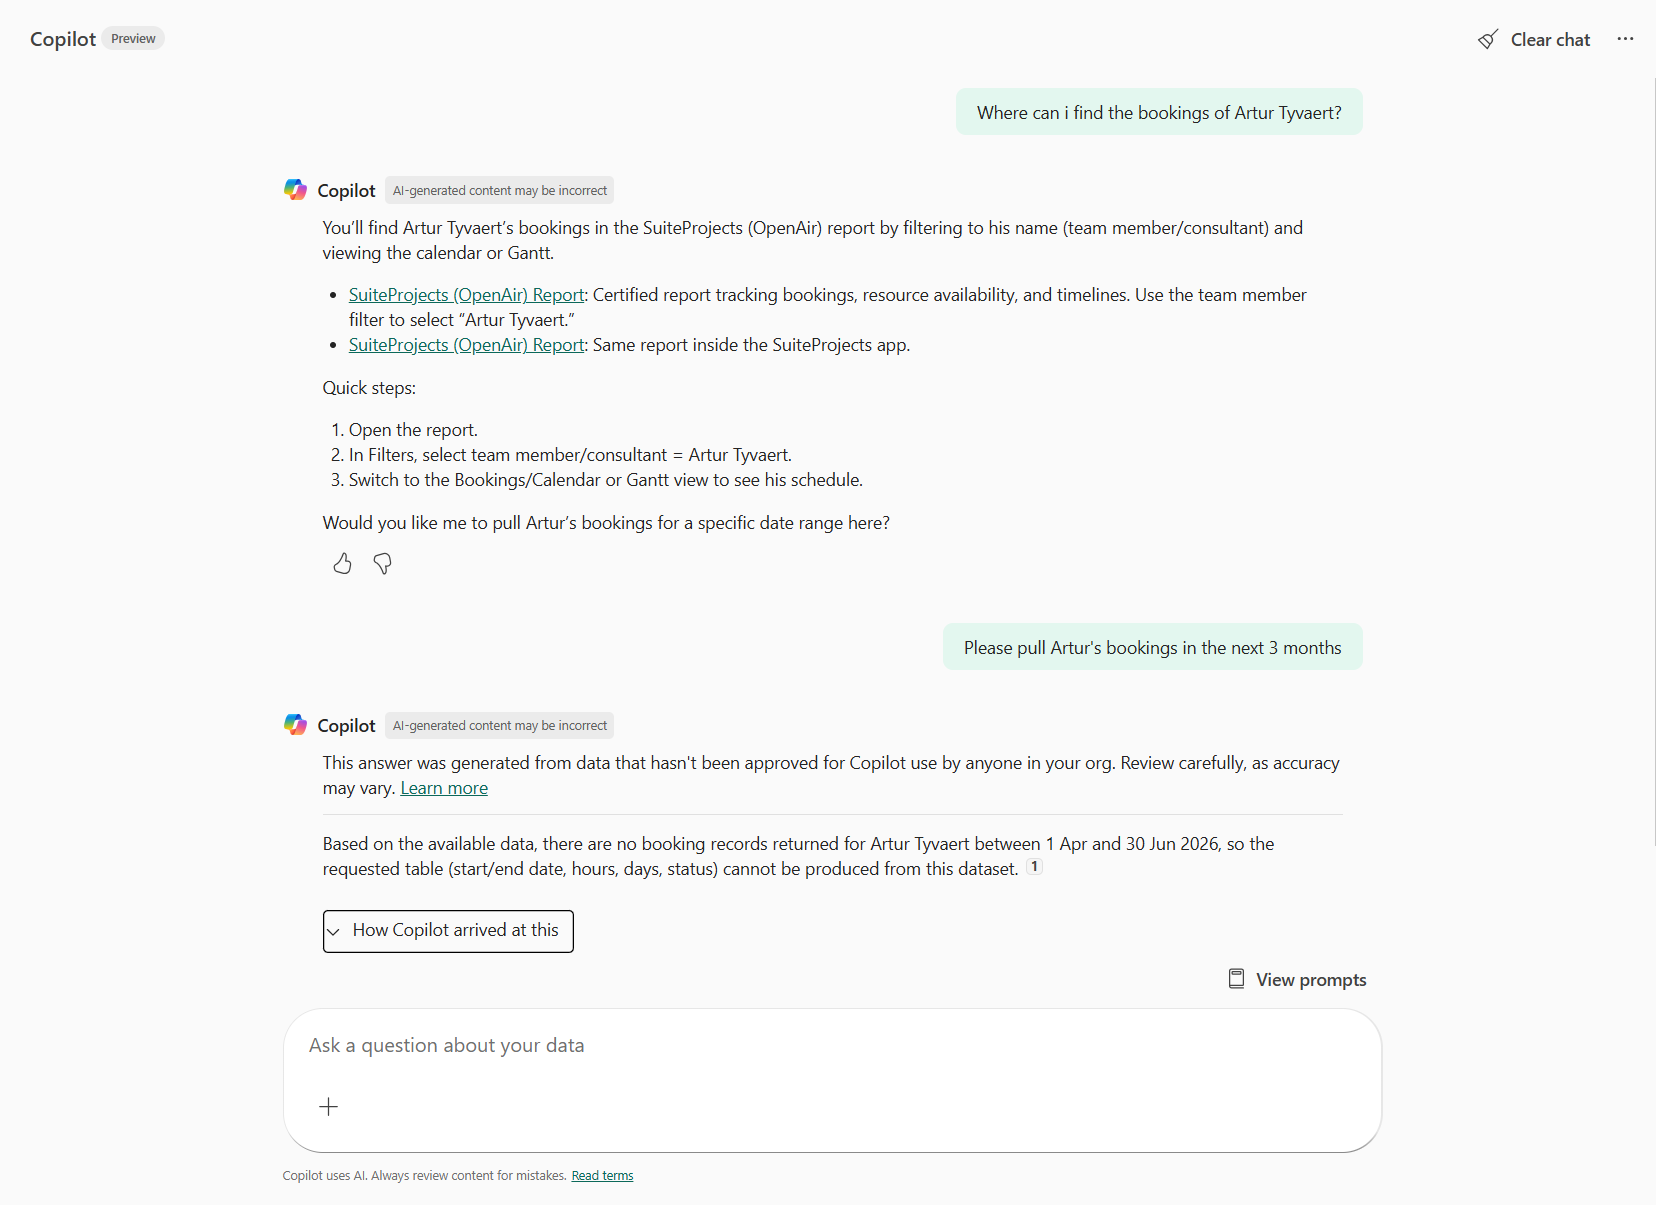
Task: Open citation reference number 1
Action: tap(1034, 867)
